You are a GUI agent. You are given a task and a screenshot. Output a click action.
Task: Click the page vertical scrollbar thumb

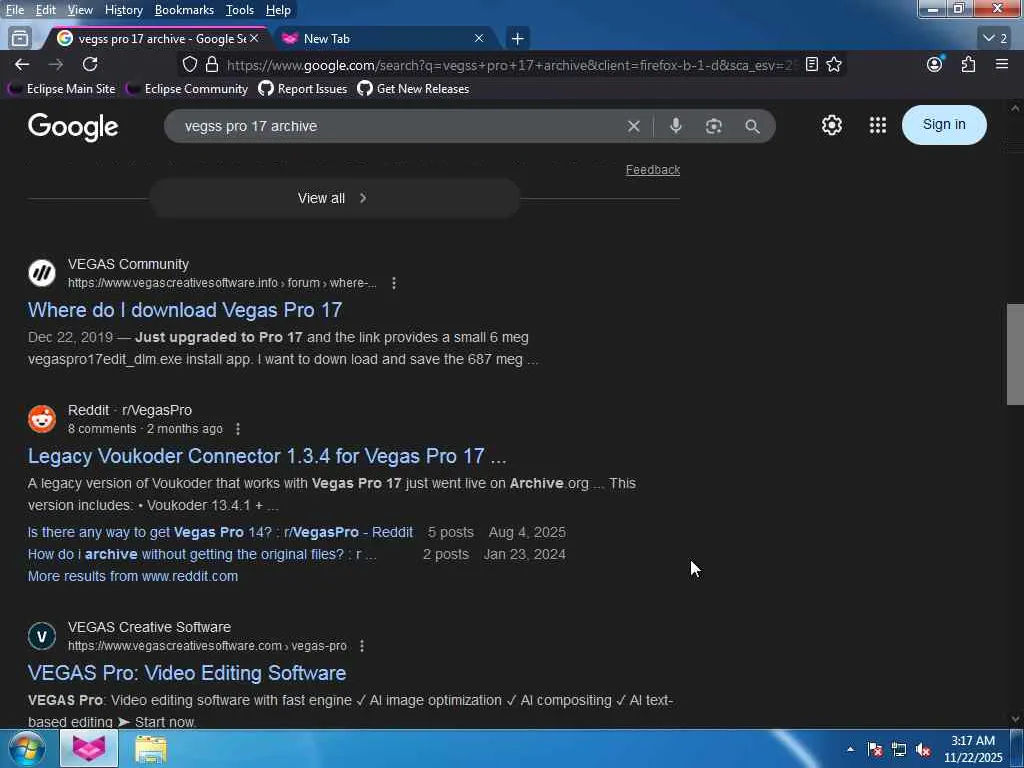1015,355
